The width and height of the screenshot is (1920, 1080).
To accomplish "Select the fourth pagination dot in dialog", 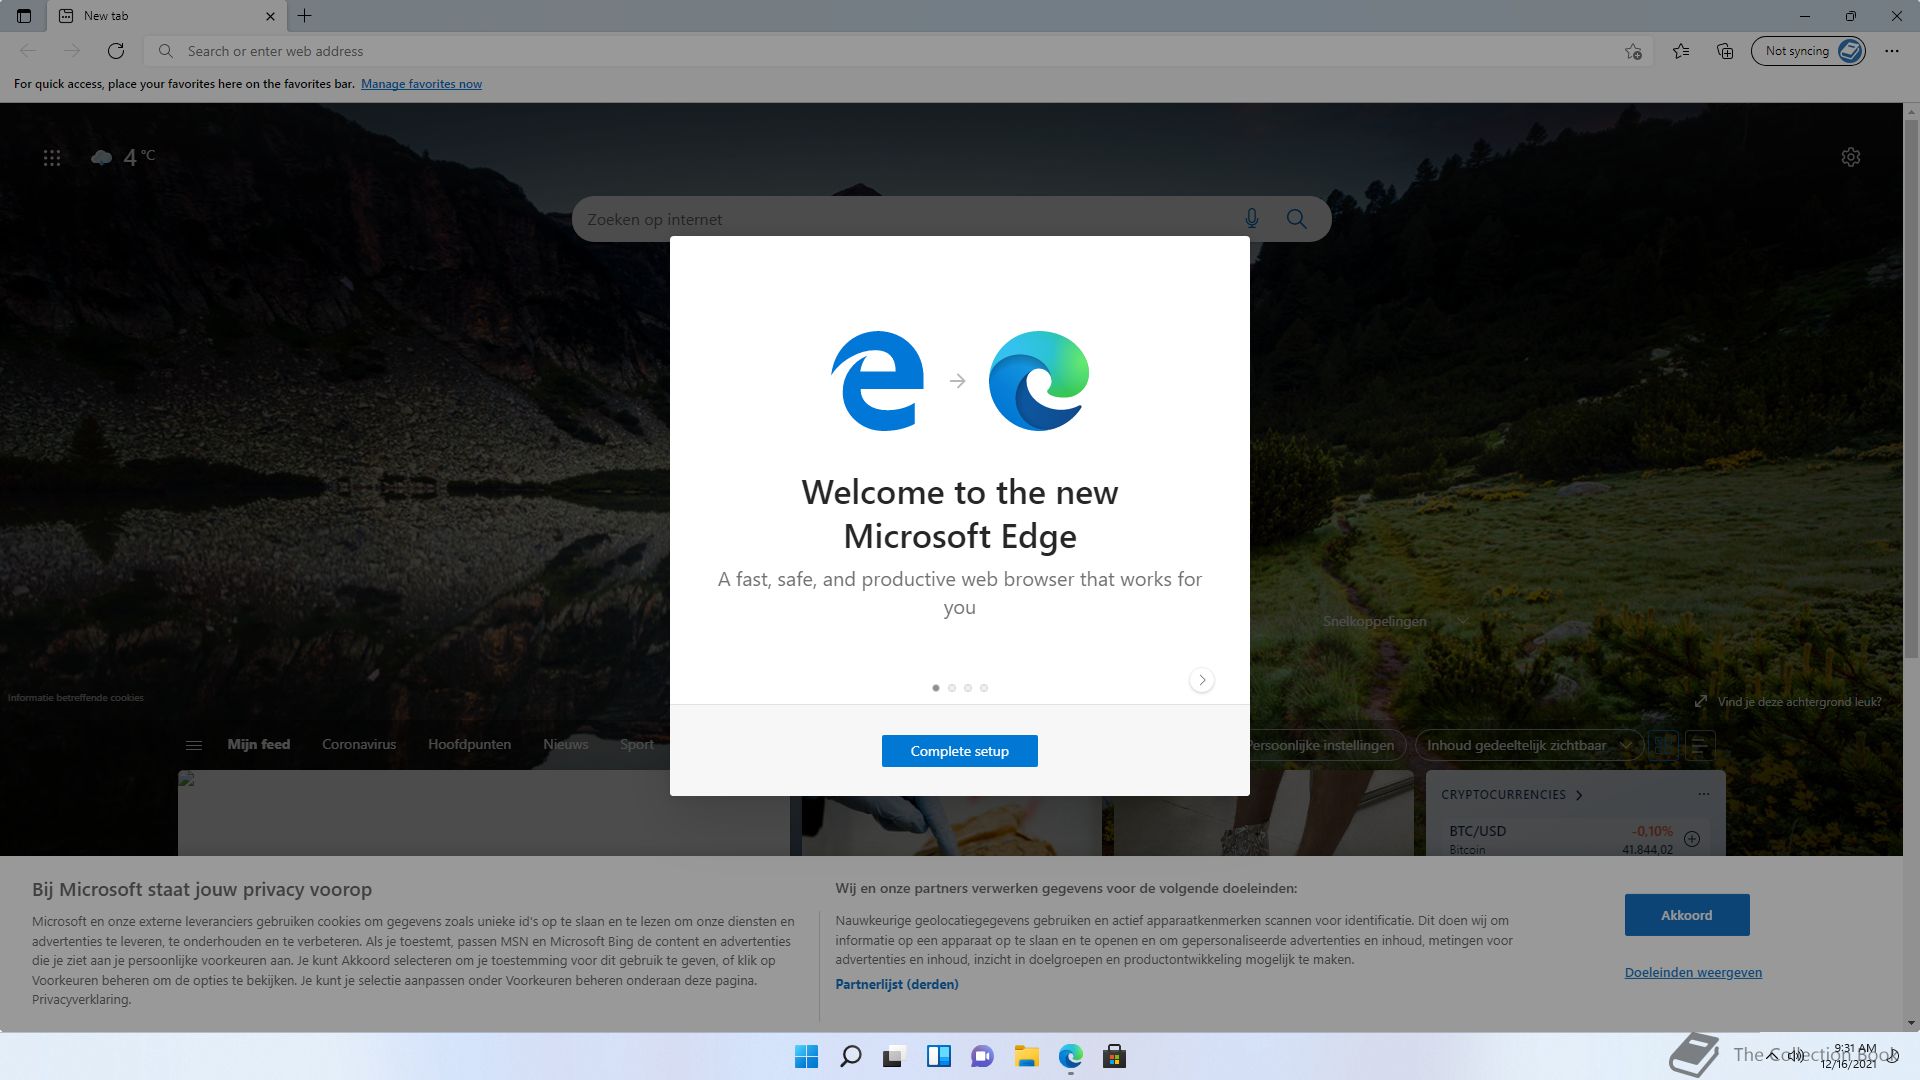I will [x=984, y=688].
